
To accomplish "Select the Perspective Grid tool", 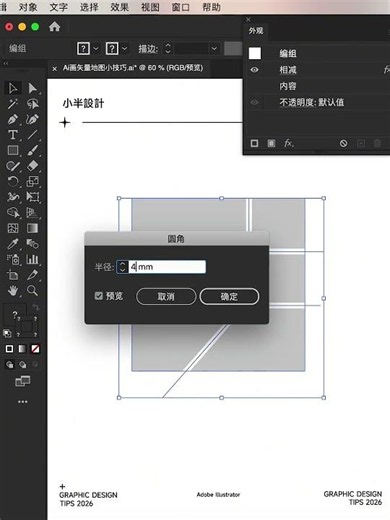I will 32,213.
